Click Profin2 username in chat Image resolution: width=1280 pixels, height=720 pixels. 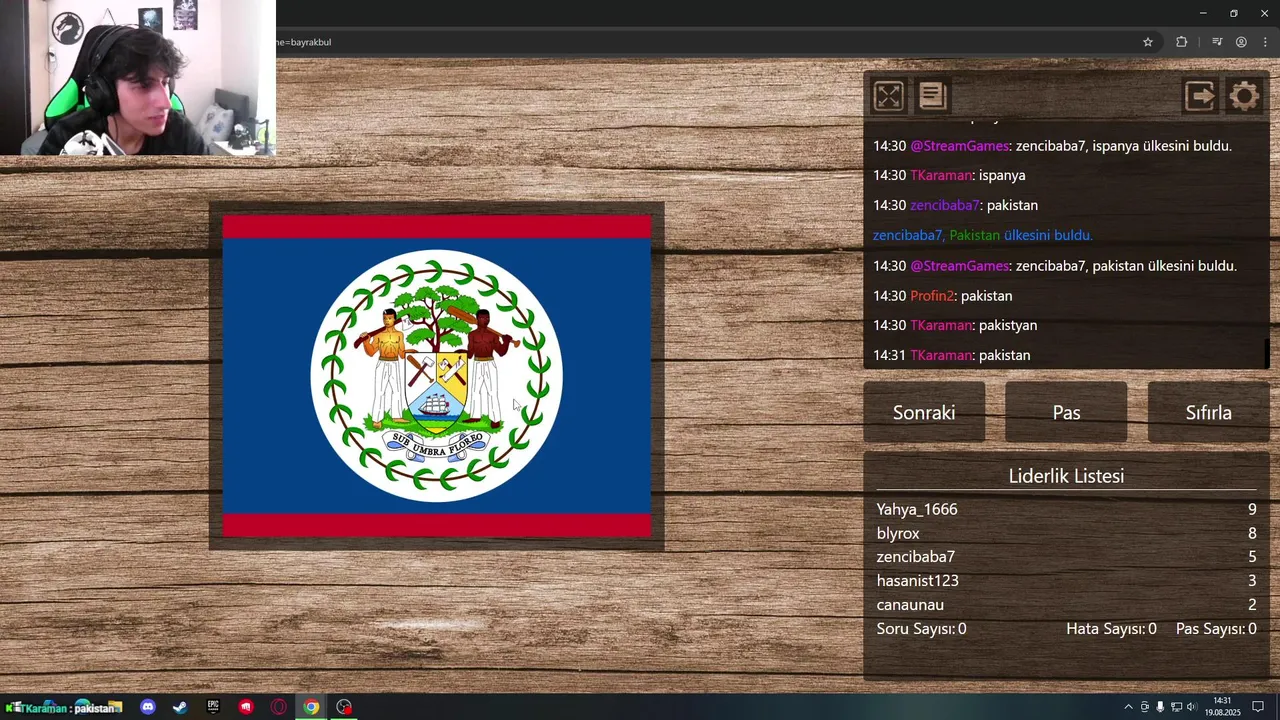933,296
